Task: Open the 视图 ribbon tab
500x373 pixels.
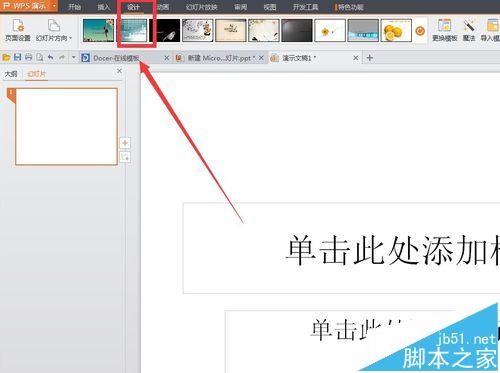Action: 270,7
